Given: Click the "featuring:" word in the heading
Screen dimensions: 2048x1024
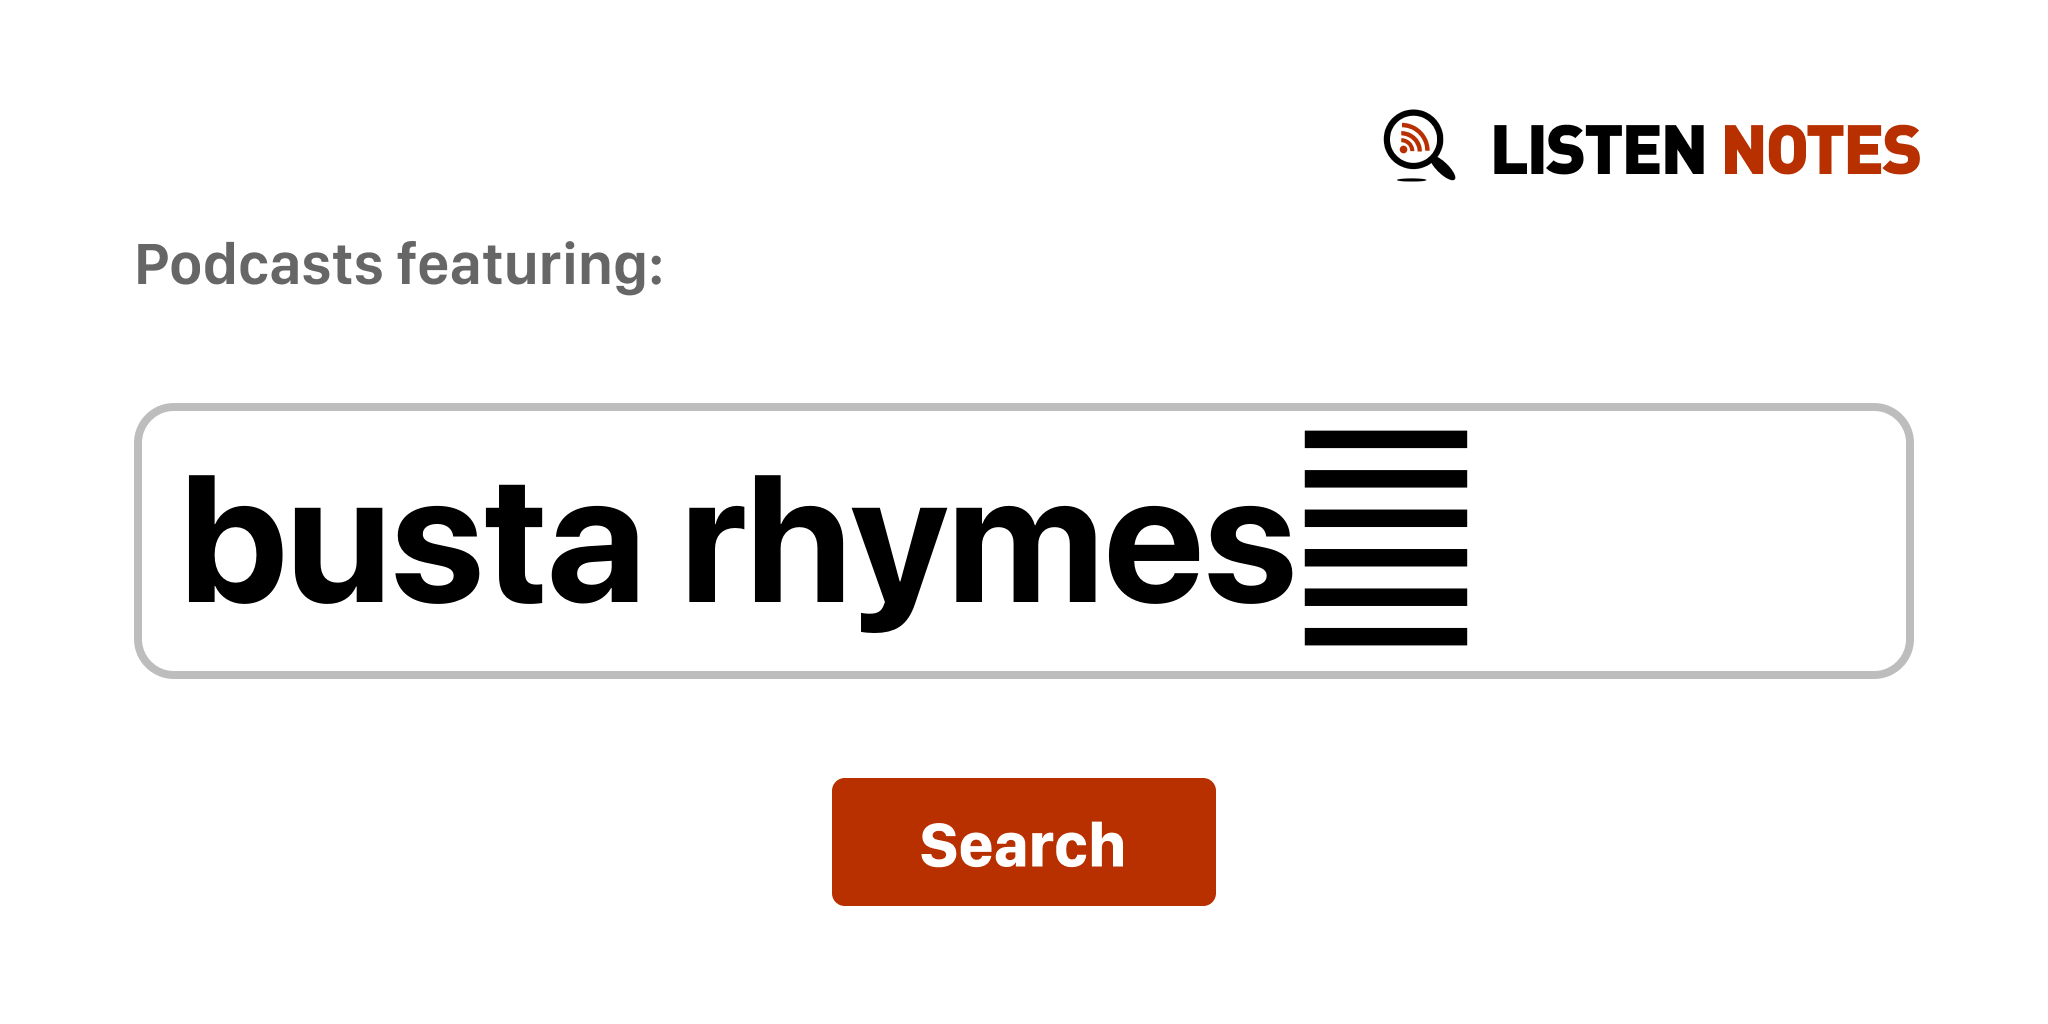Looking at the screenshot, I should (530, 265).
